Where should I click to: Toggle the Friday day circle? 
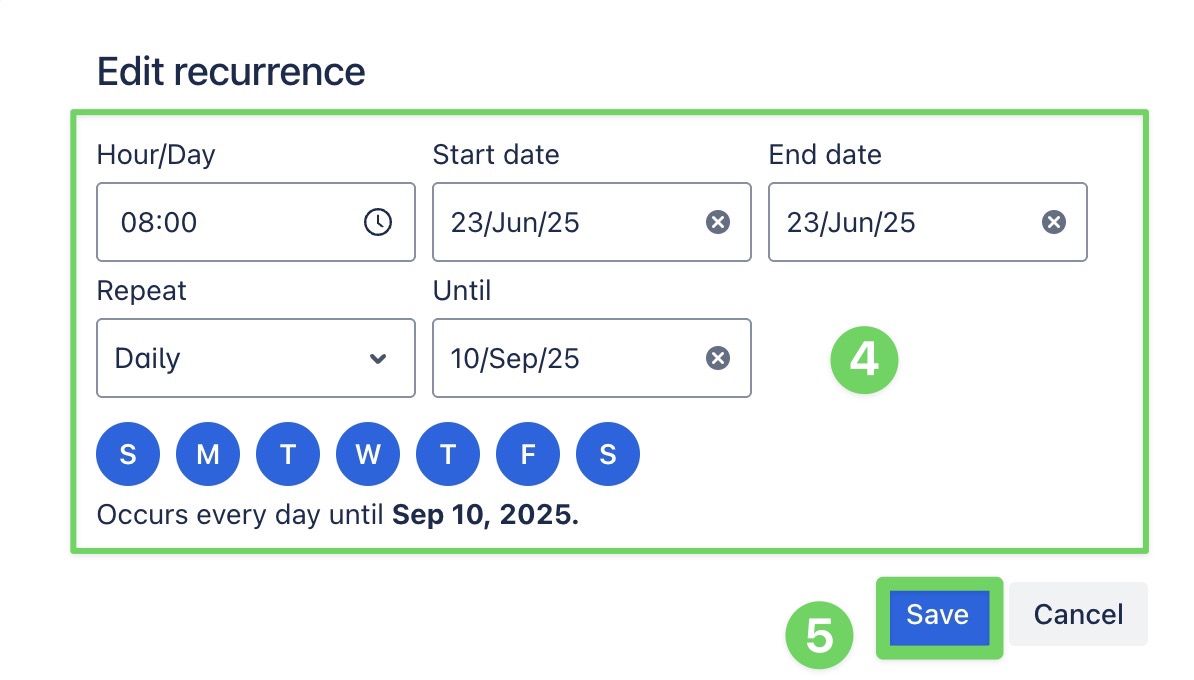coord(528,455)
